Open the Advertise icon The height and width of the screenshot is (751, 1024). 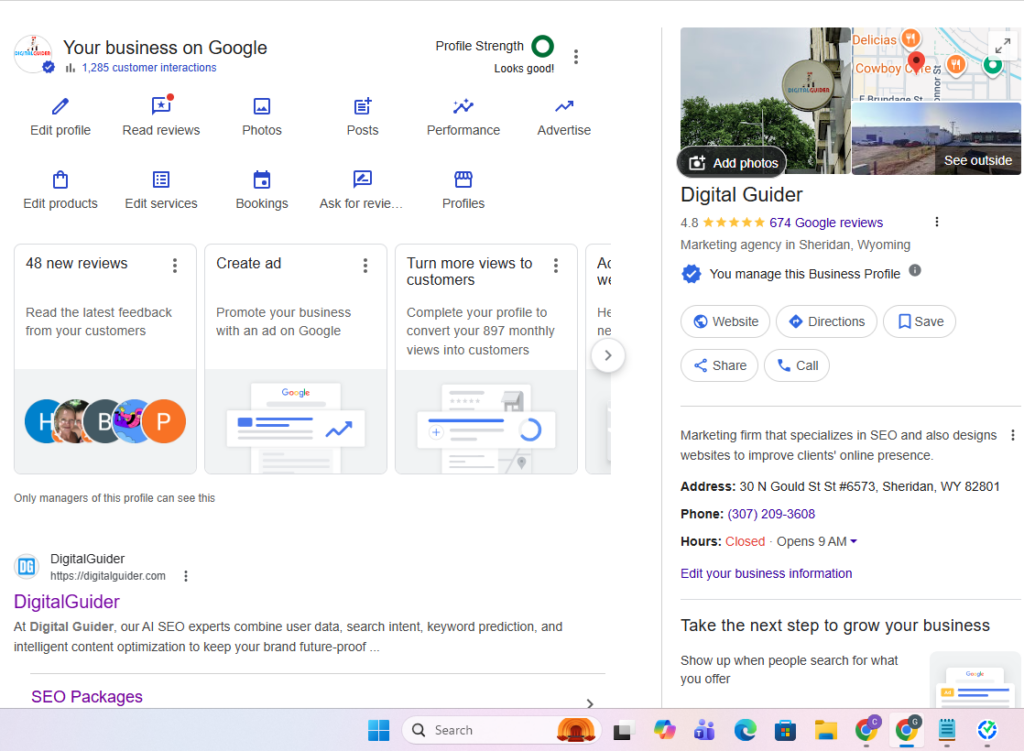[x=564, y=106]
